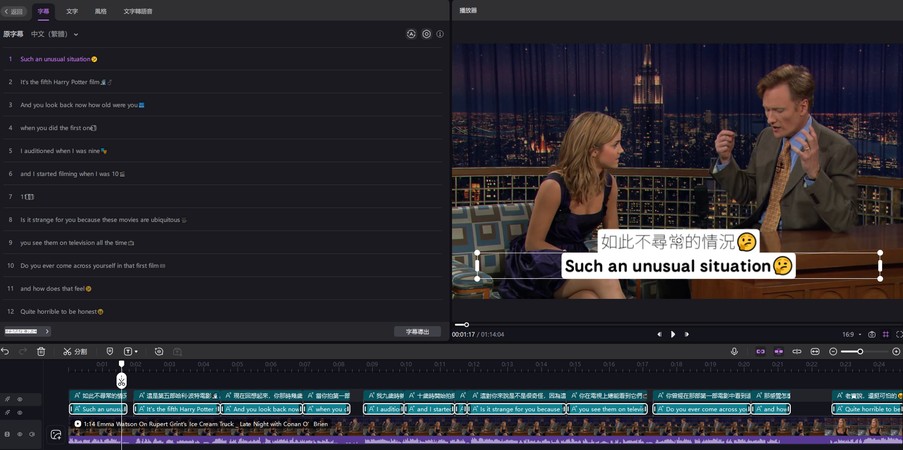Click the redo arrow in timeline toolbar
This screenshot has height=450, width=903.
23,351
